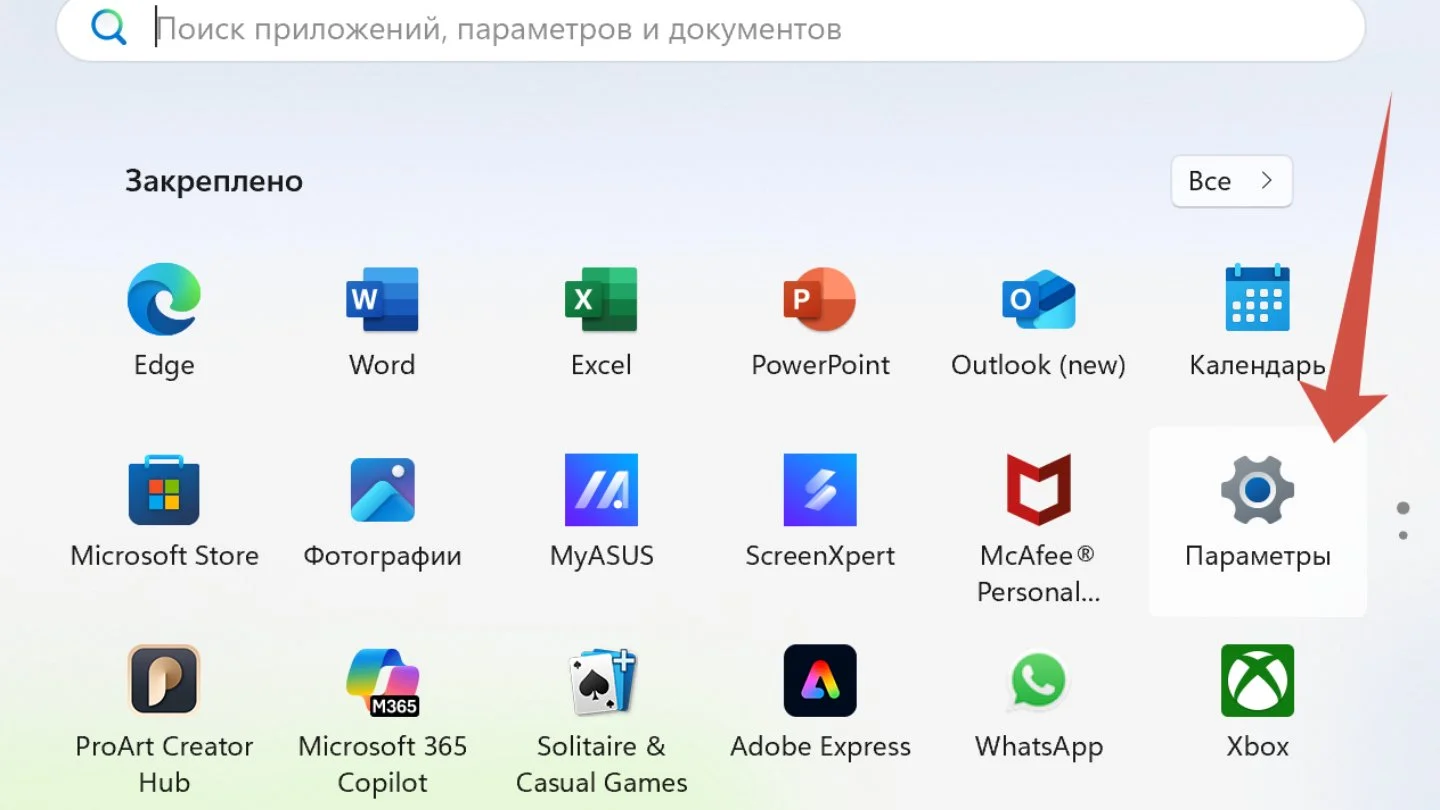Click the search magnifier icon
This screenshot has height=810, width=1440.
pos(108,27)
